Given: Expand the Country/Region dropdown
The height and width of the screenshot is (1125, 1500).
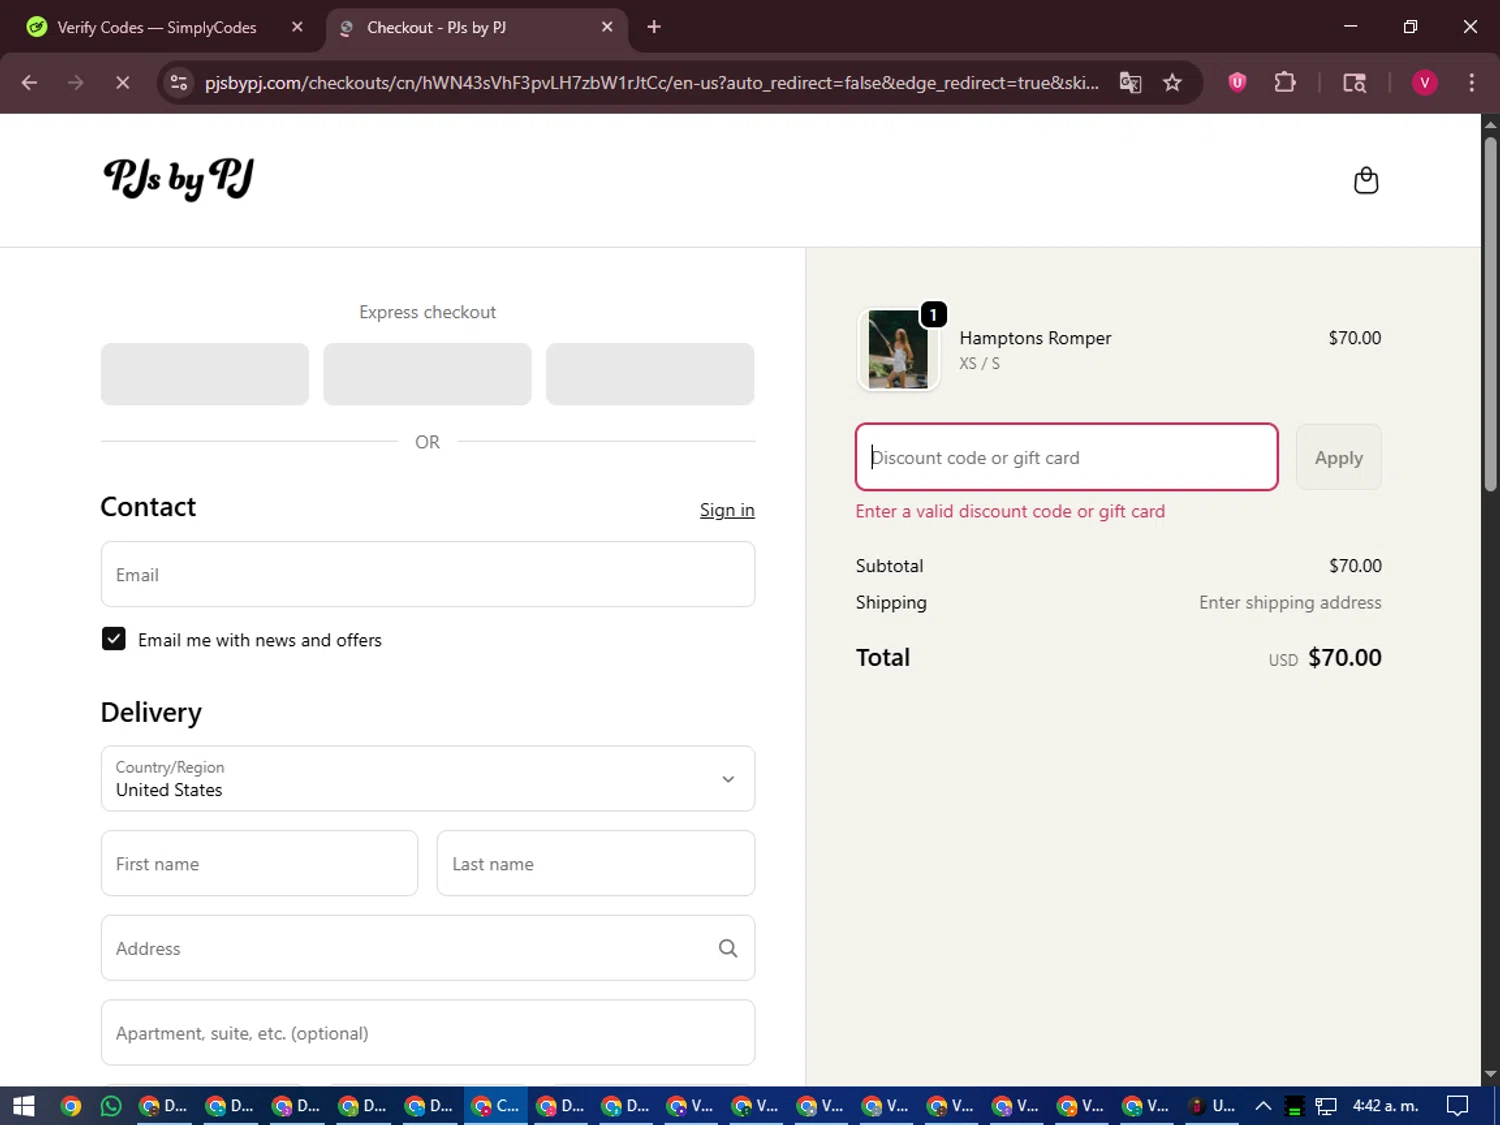Looking at the screenshot, I should pyautogui.click(x=428, y=778).
